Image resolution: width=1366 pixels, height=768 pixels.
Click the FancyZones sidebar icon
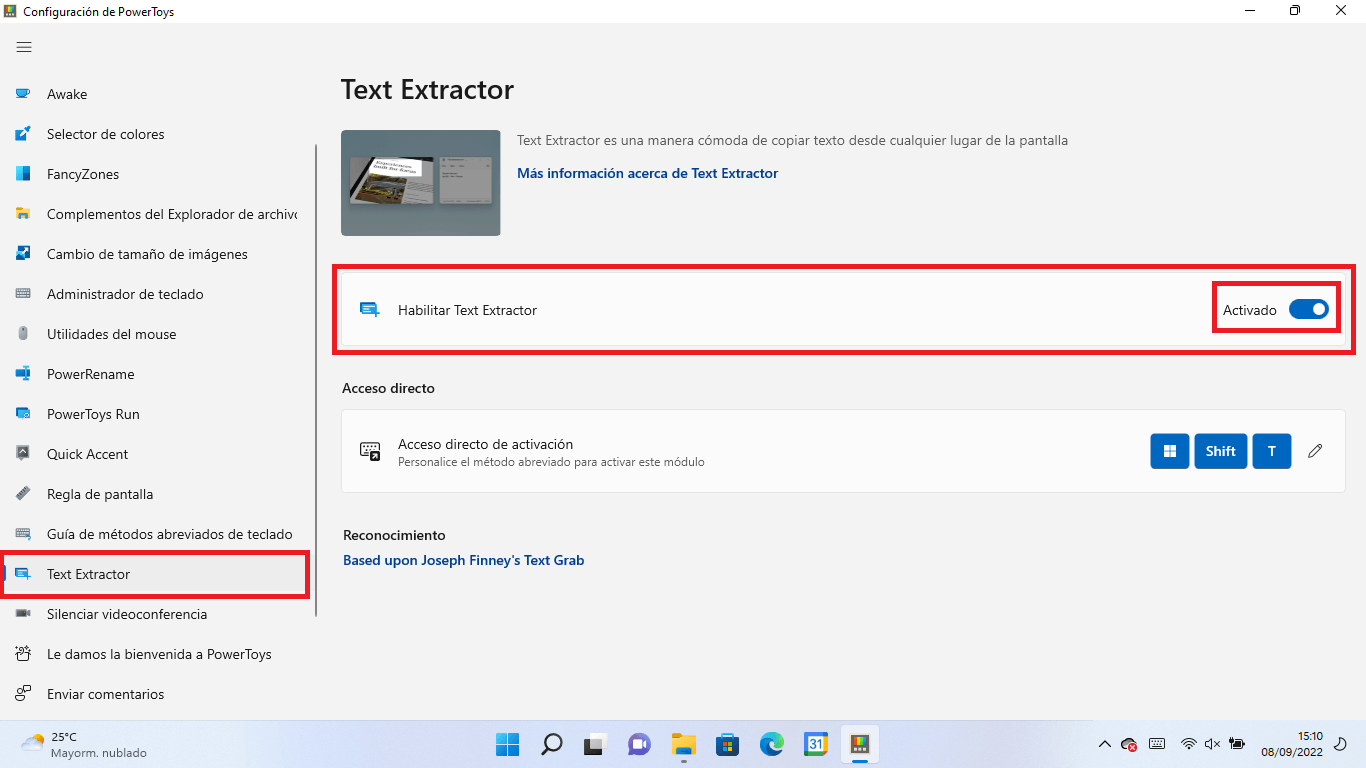[23, 174]
